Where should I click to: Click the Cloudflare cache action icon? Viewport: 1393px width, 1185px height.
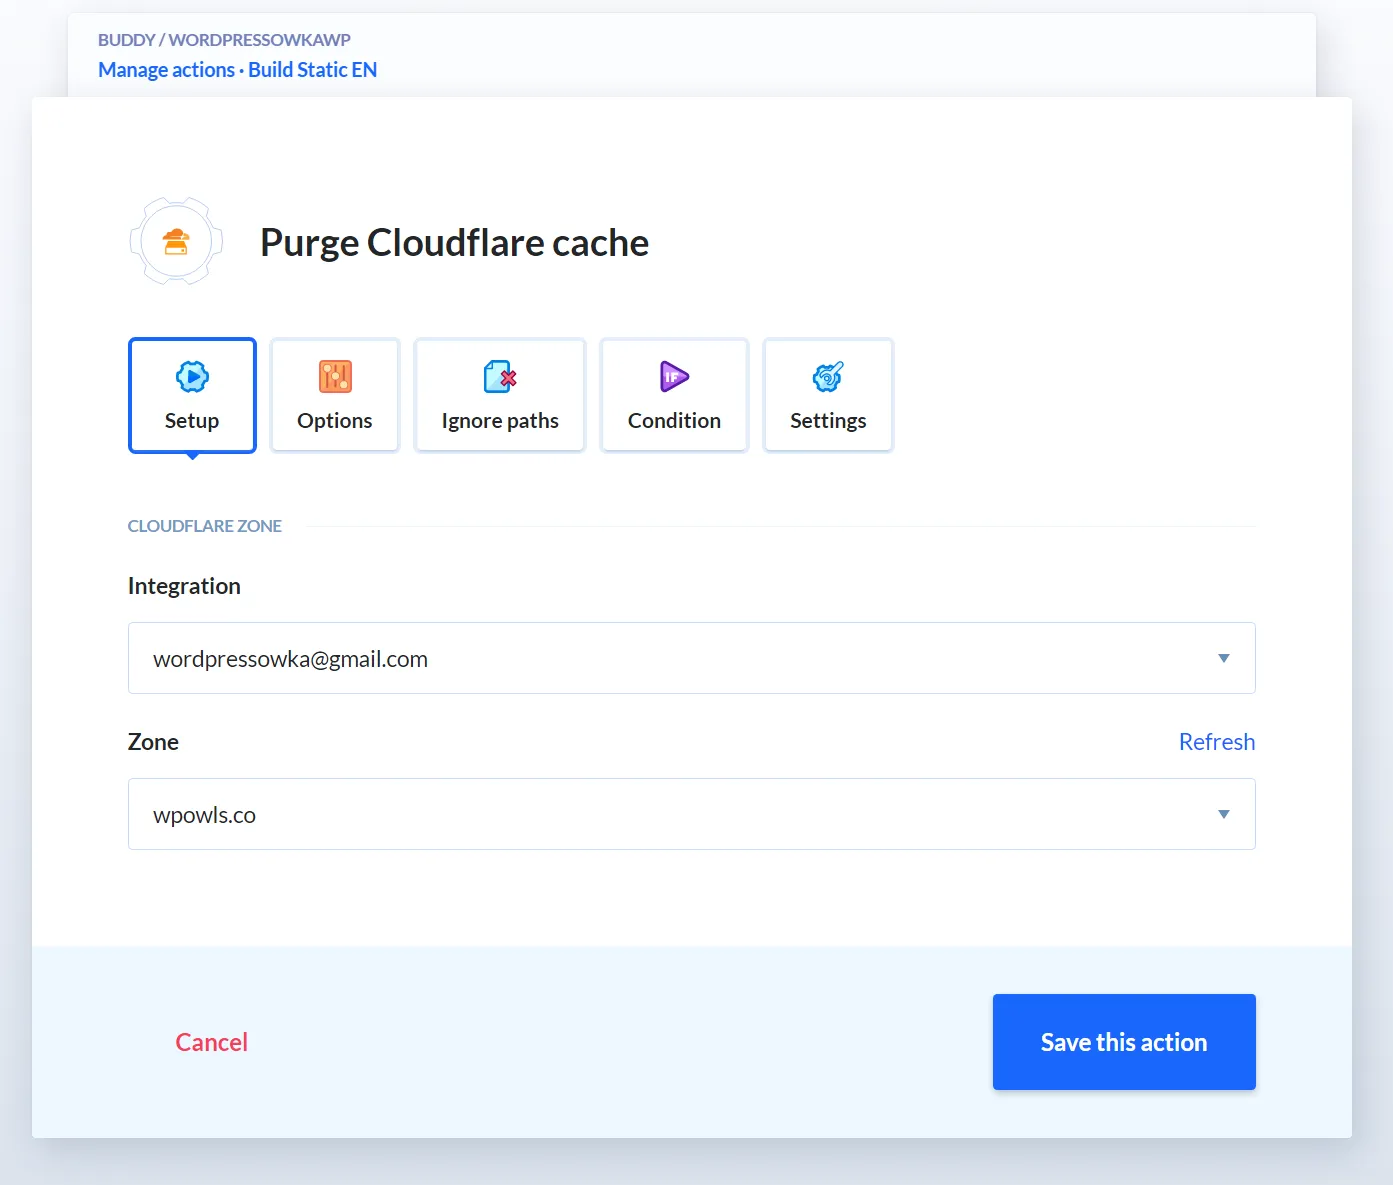(176, 241)
